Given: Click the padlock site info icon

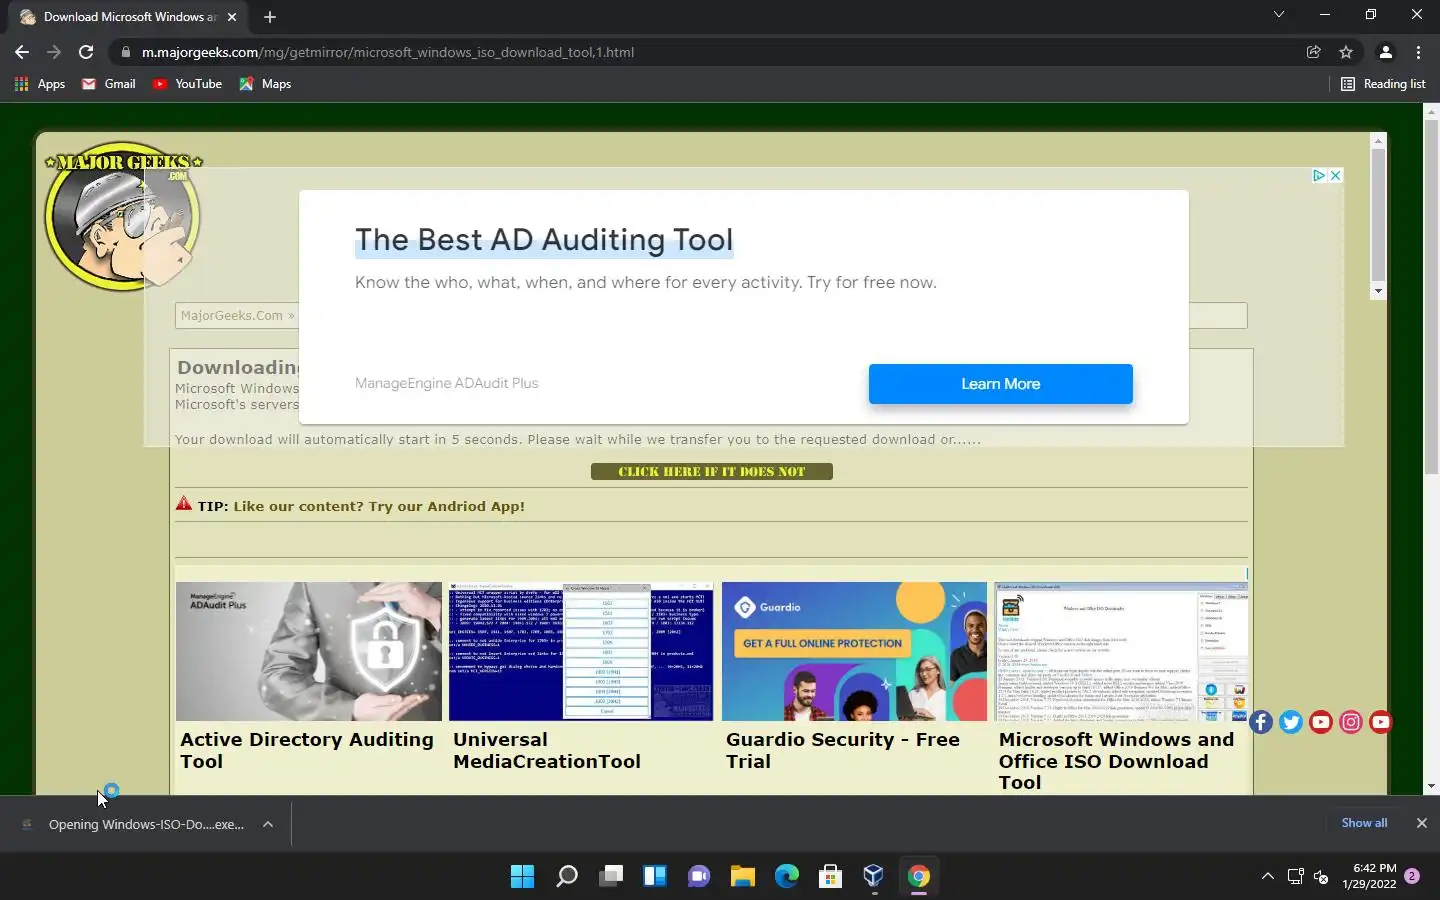Looking at the screenshot, I should (x=125, y=52).
